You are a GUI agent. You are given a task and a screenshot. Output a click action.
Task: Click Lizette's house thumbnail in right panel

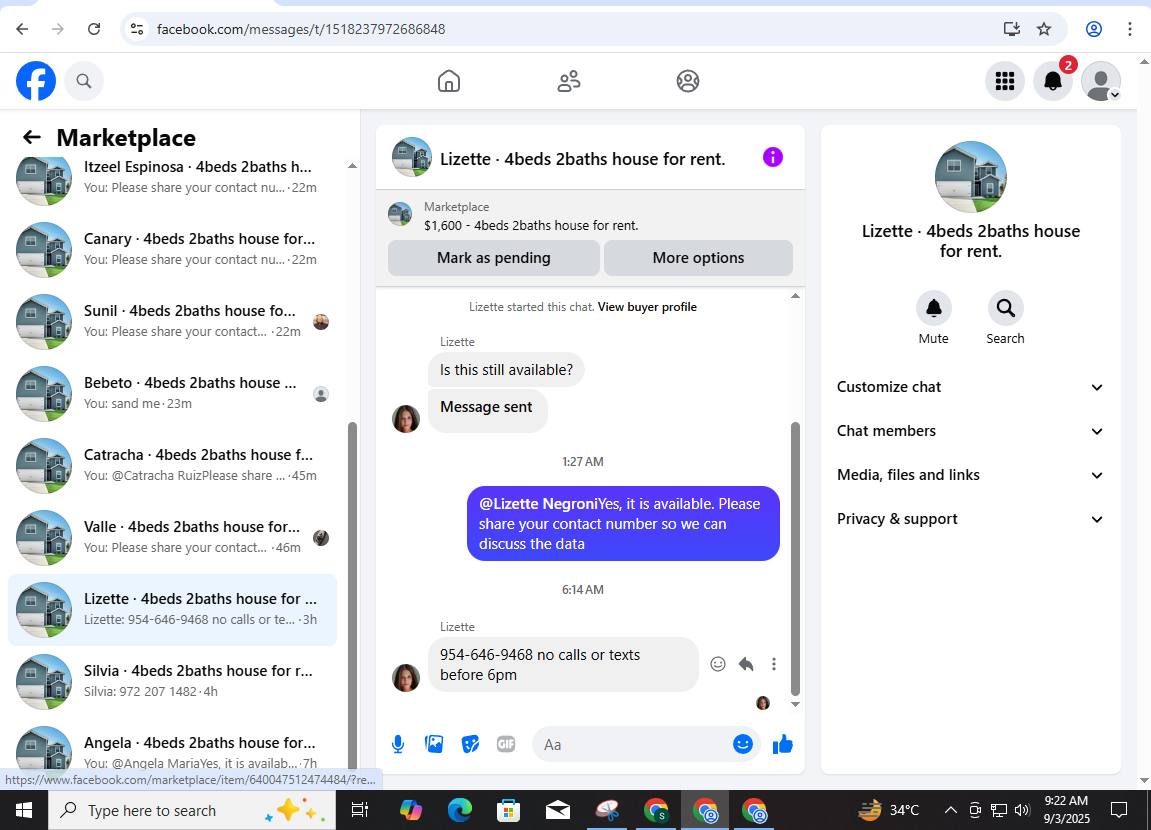click(x=970, y=177)
